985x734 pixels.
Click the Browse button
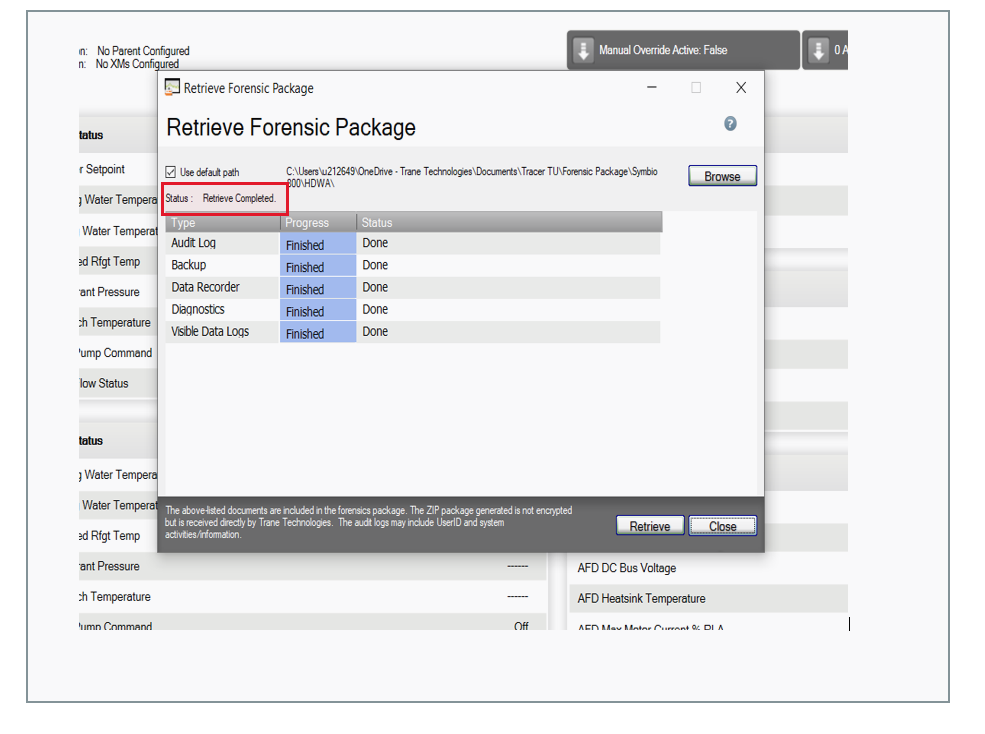(x=722, y=176)
